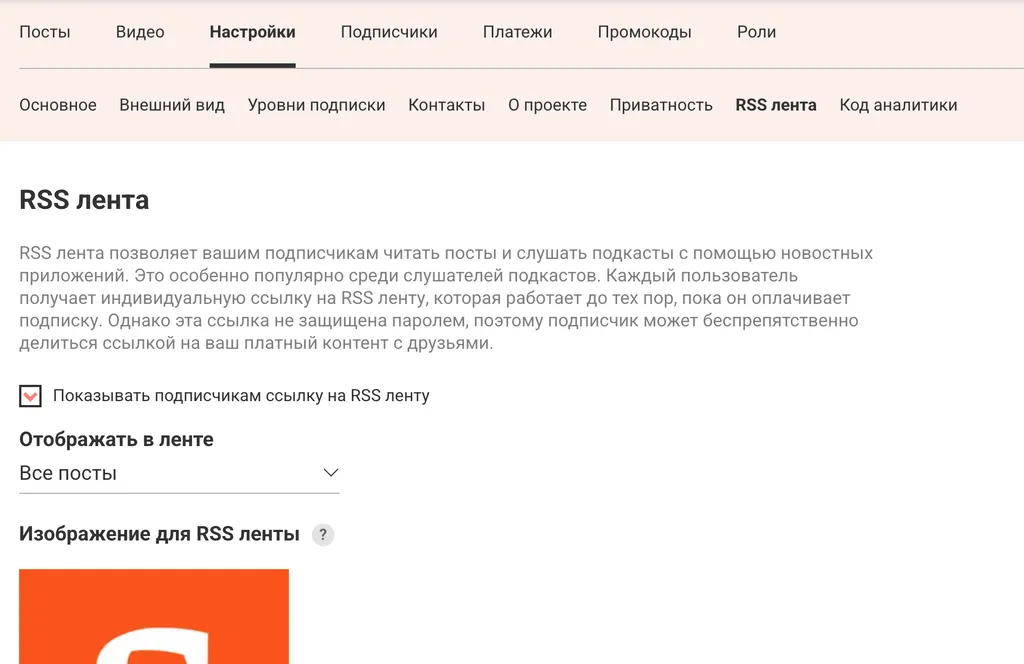Open the О проекте section
The width and height of the screenshot is (1024, 664).
pyautogui.click(x=547, y=105)
